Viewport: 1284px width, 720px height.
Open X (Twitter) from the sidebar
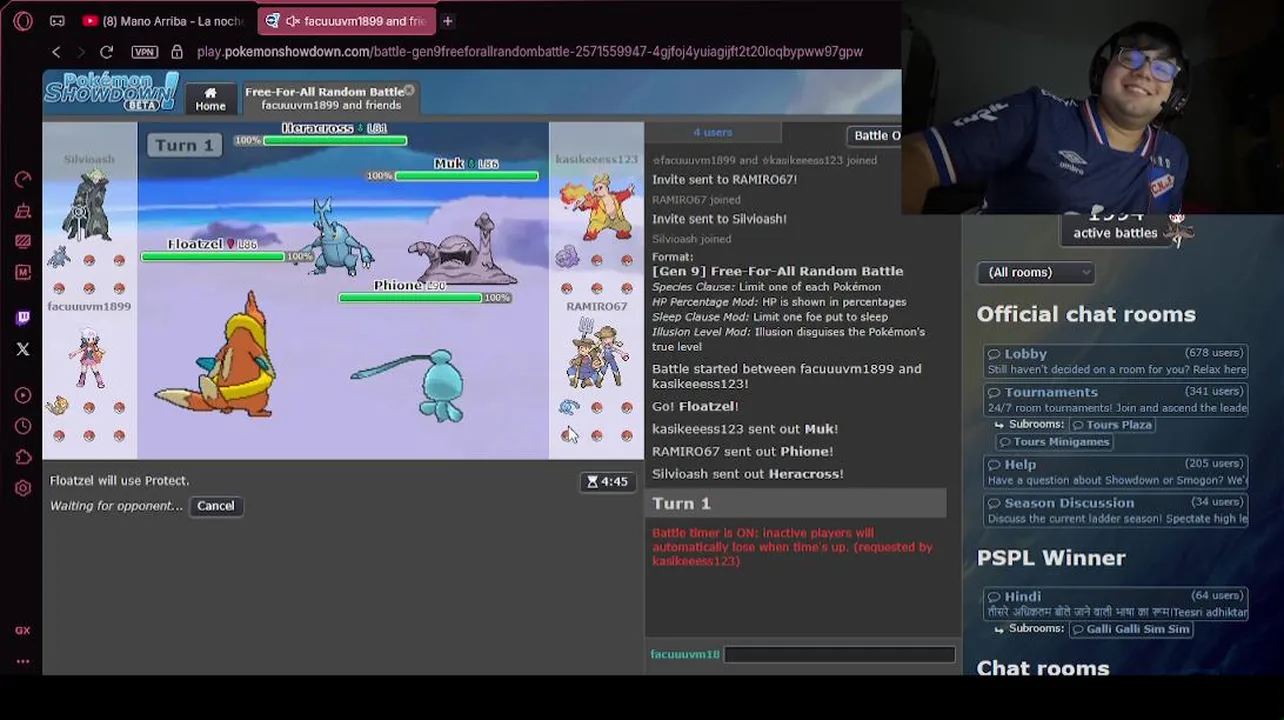[x=23, y=349]
